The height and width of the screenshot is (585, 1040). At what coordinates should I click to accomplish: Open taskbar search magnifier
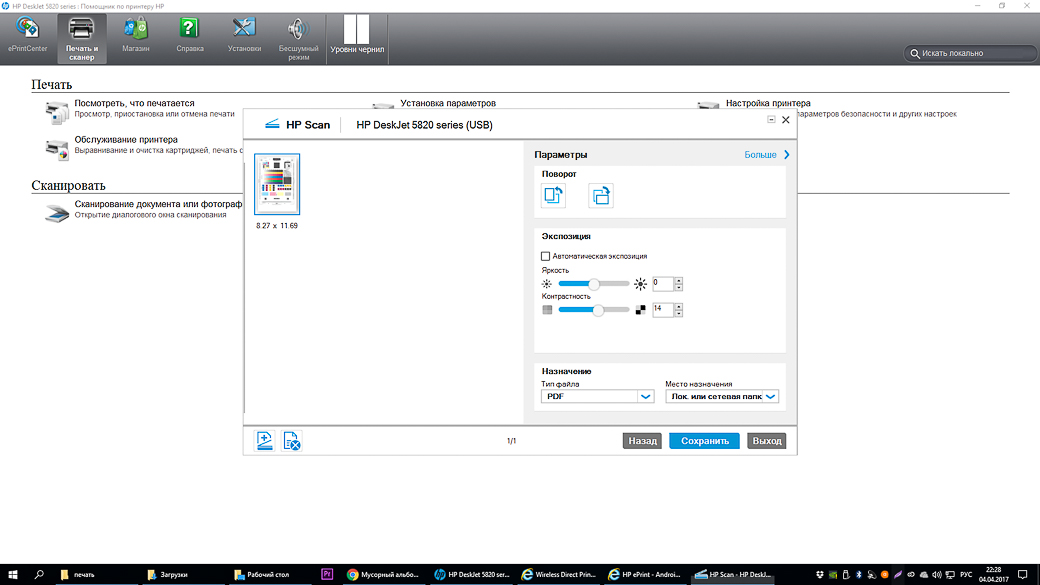(x=38, y=574)
